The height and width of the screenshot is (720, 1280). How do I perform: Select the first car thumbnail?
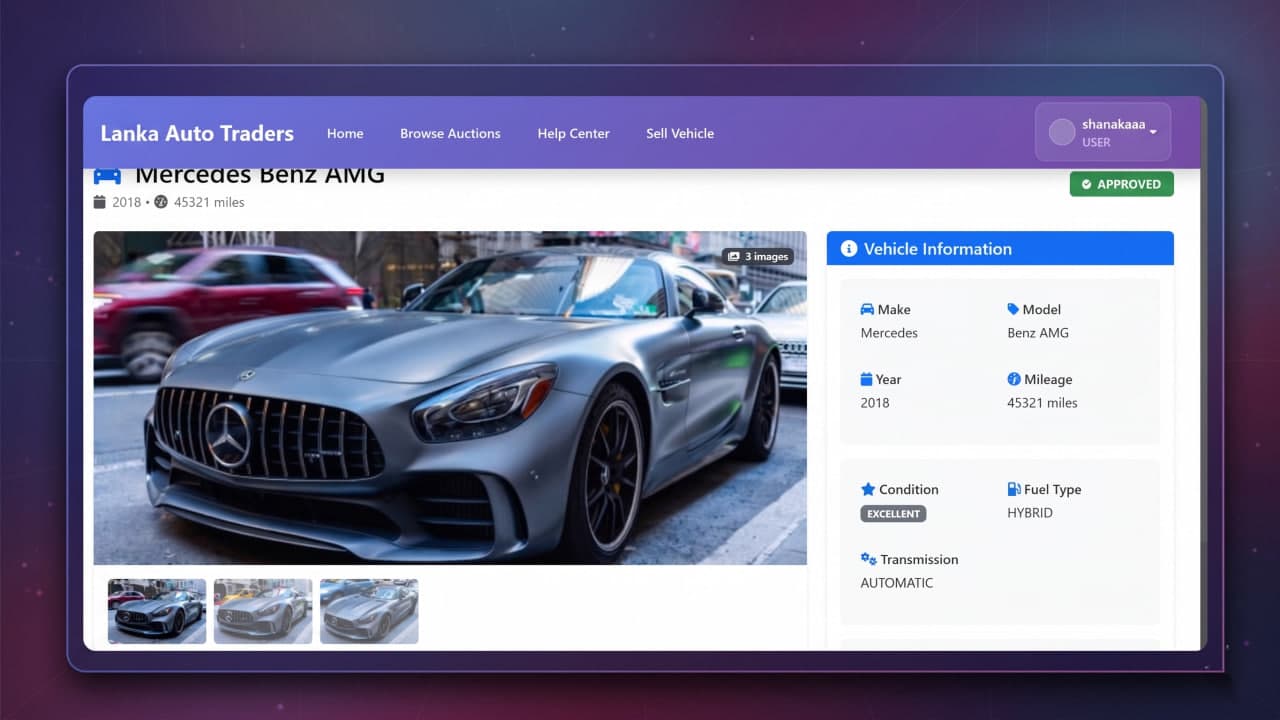point(157,611)
